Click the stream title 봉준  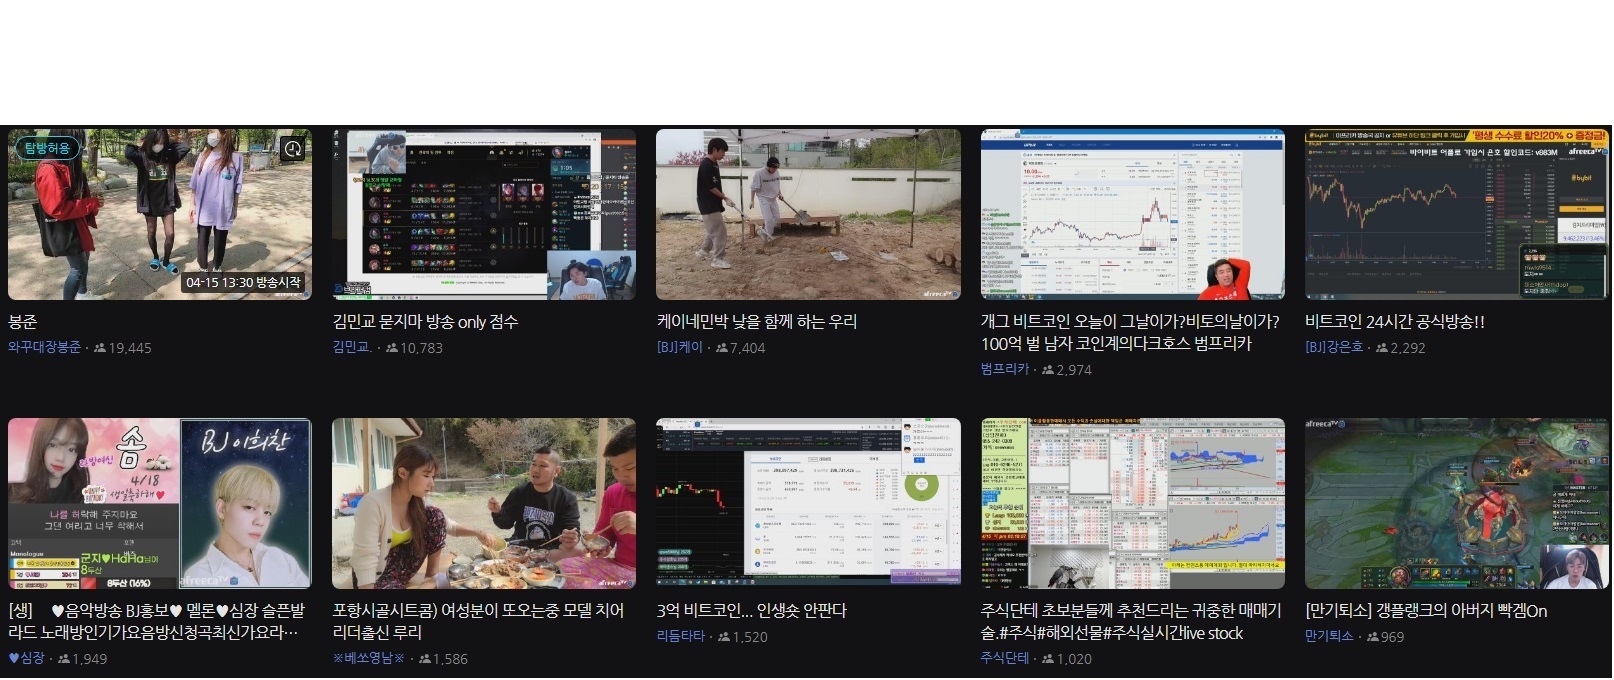[x=23, y=322]
